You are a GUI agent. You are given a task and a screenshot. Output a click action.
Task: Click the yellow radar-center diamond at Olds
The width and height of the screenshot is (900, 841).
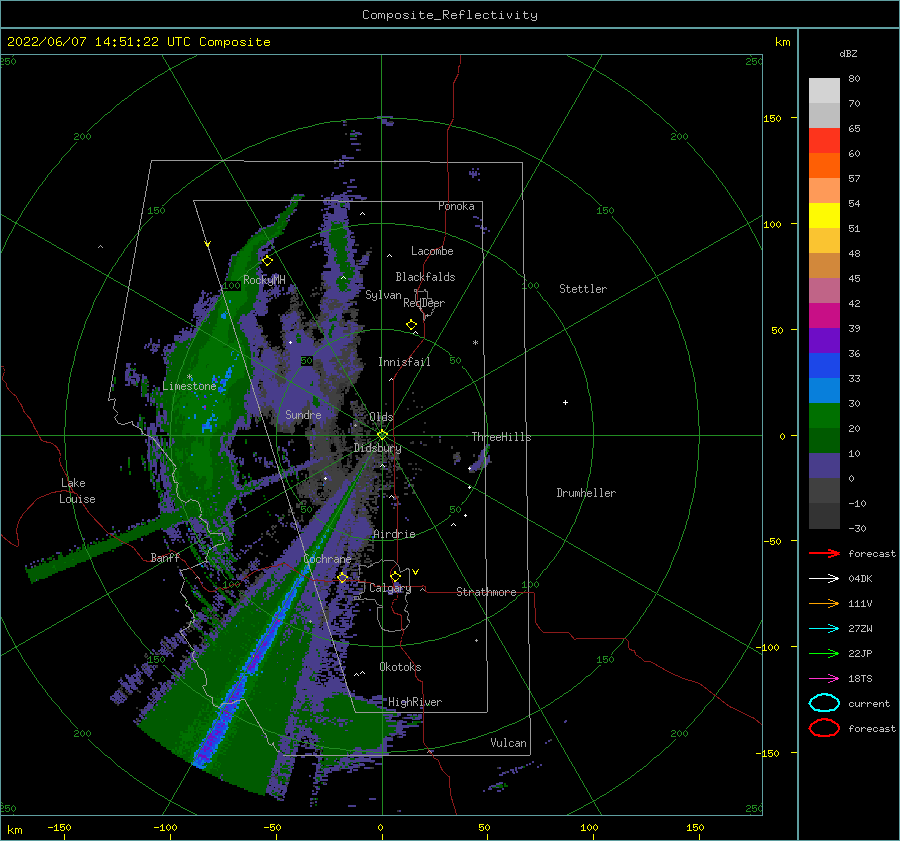coord(382,435)
